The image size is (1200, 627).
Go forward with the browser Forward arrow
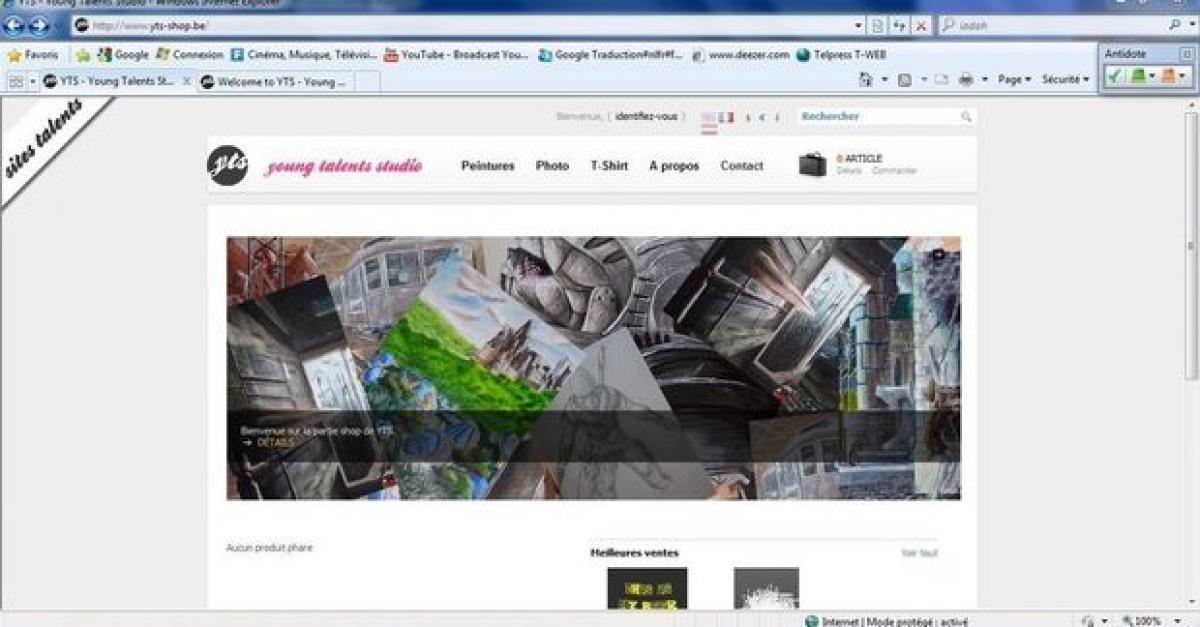(x=38, y=26)
